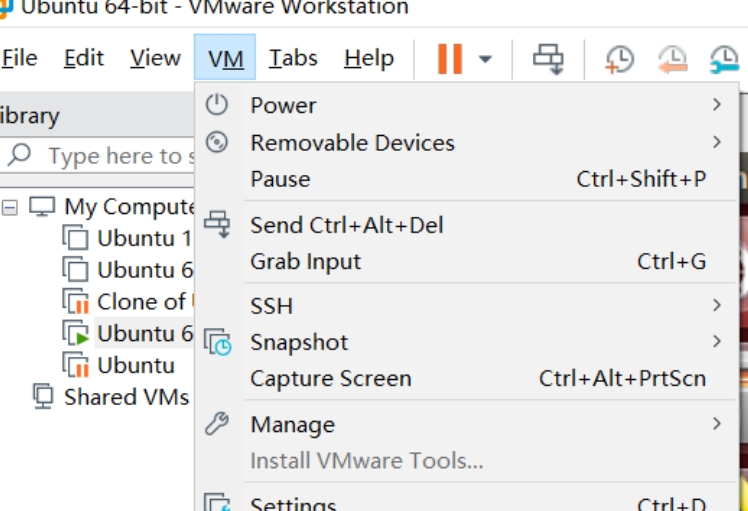Click the Snapshot submenu arrow
Screen dimensions: 748x511
717,341
